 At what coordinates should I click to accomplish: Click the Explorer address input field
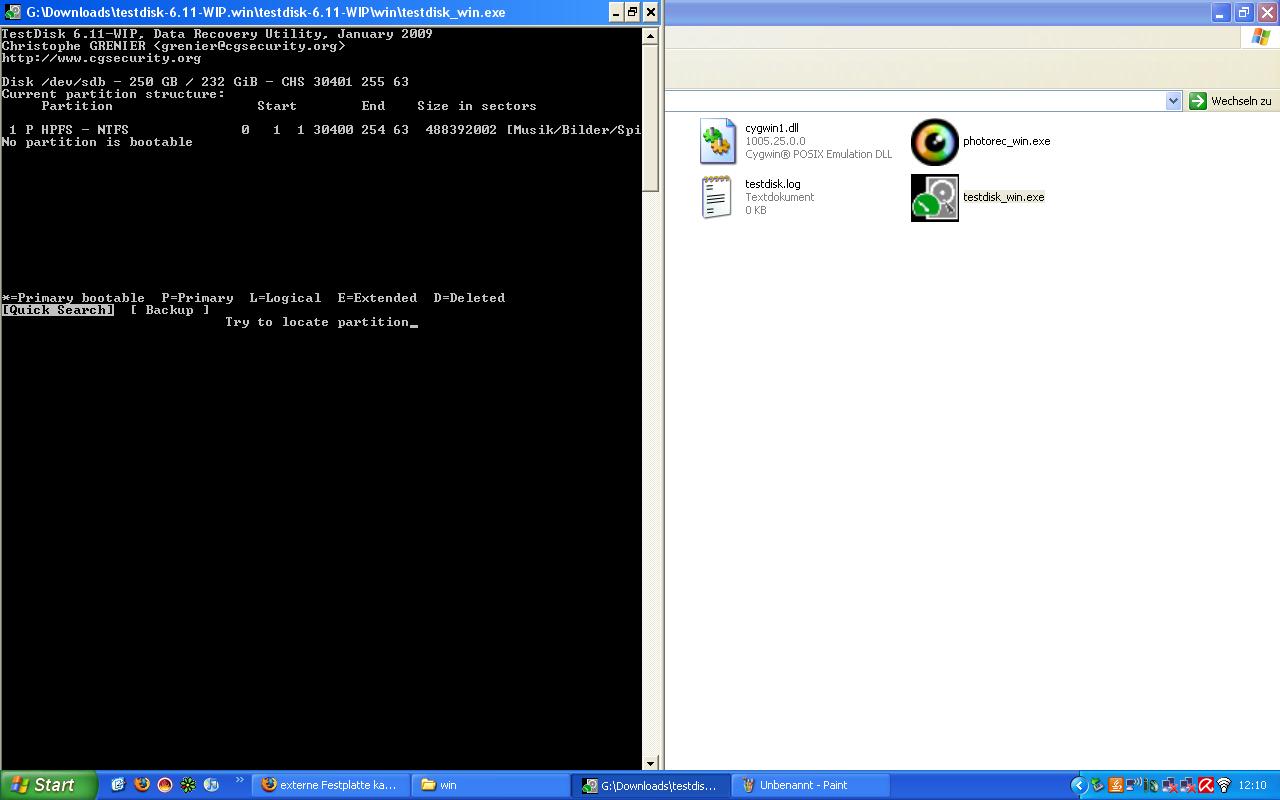(x=916, y=101)
